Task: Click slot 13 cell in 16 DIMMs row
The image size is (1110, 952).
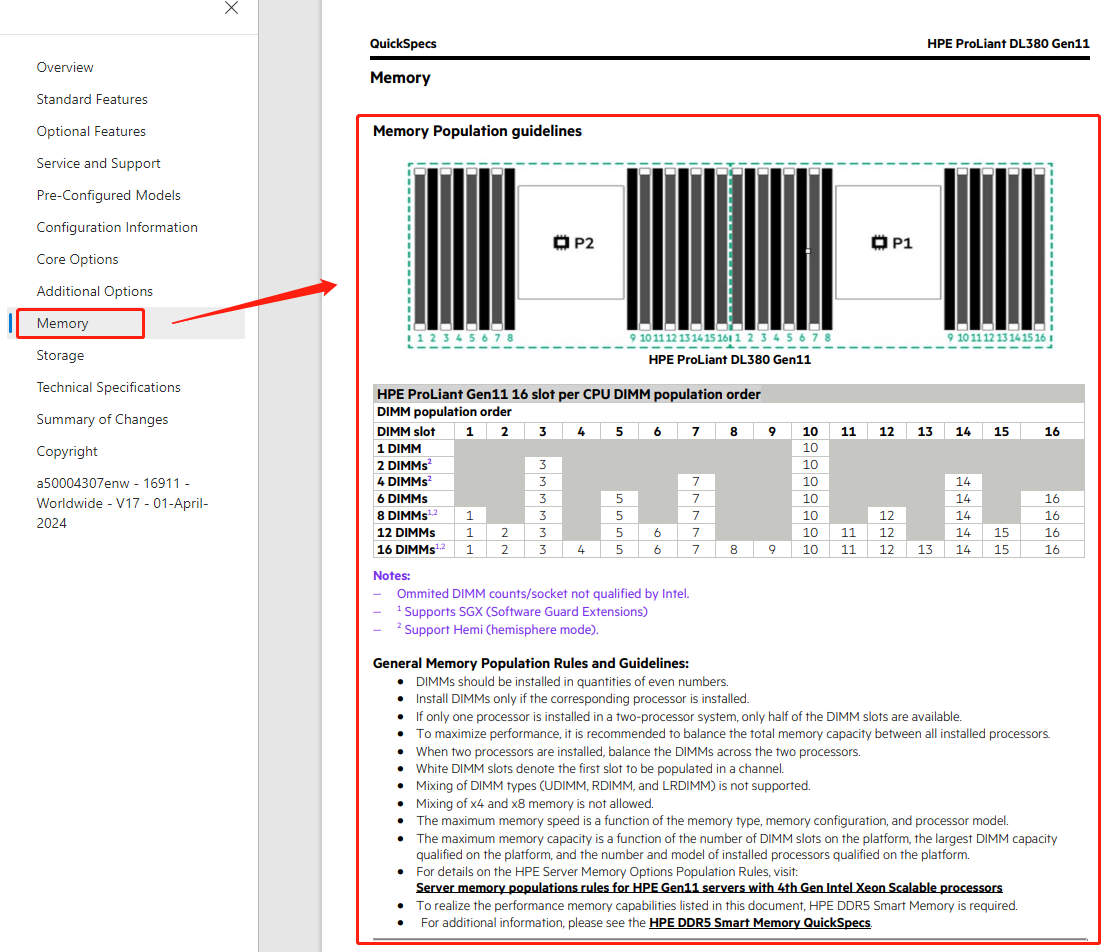Action: coord(925,550)
